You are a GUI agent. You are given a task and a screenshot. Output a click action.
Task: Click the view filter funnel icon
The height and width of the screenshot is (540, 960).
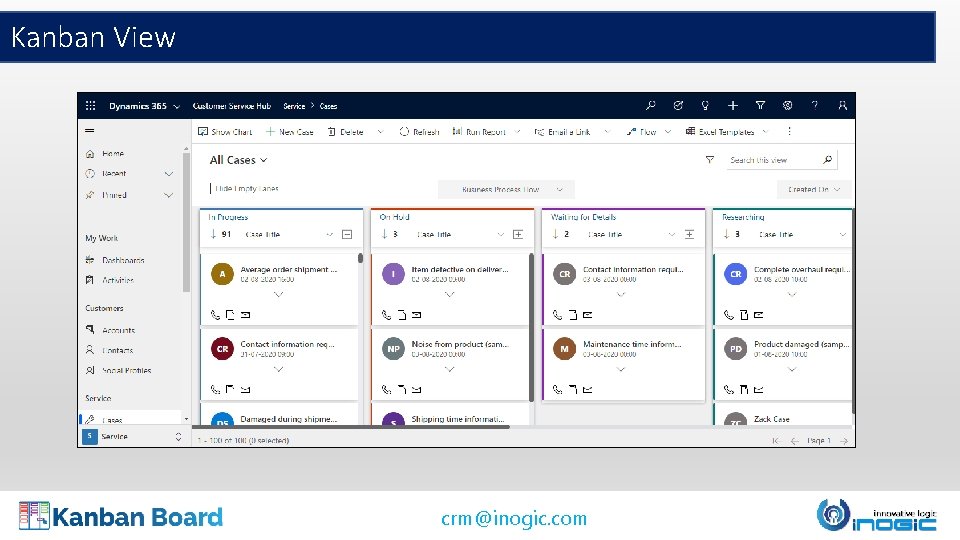pyautogui.click(x=710, y=160)
